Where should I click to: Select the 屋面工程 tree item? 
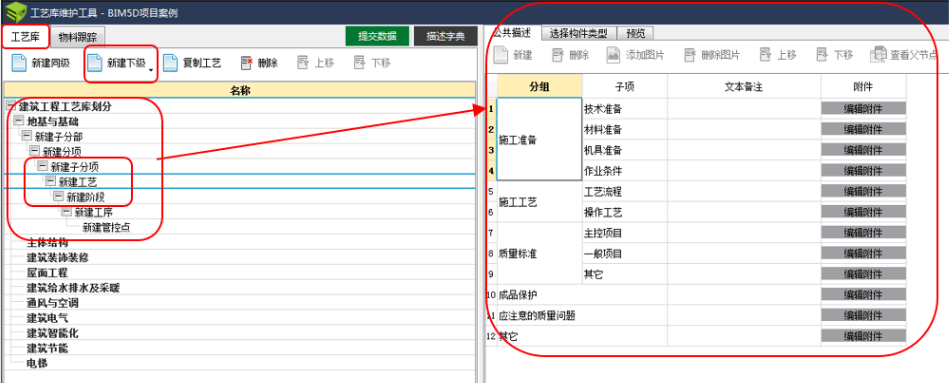(47, 273)
